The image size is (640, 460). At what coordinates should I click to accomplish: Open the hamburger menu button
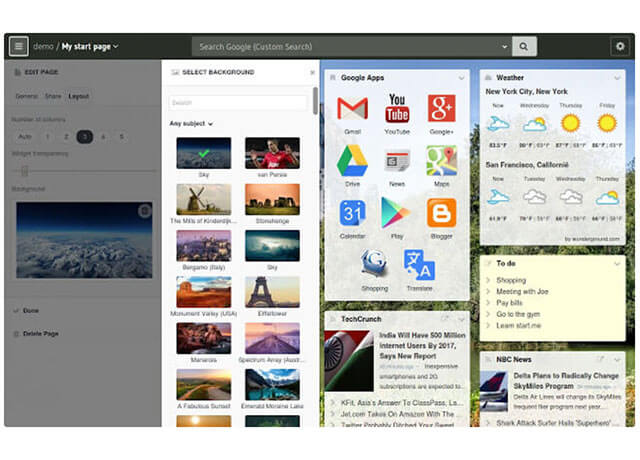click(x=18, y=46)
